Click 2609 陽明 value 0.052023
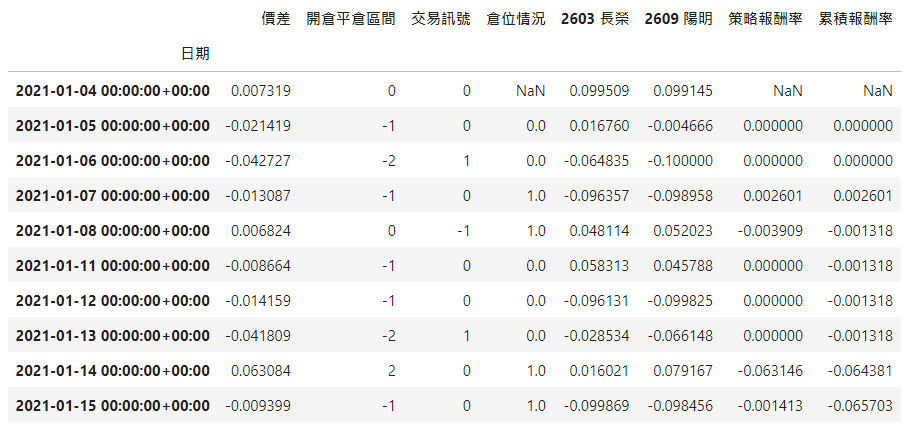 [x=683, y=230]
